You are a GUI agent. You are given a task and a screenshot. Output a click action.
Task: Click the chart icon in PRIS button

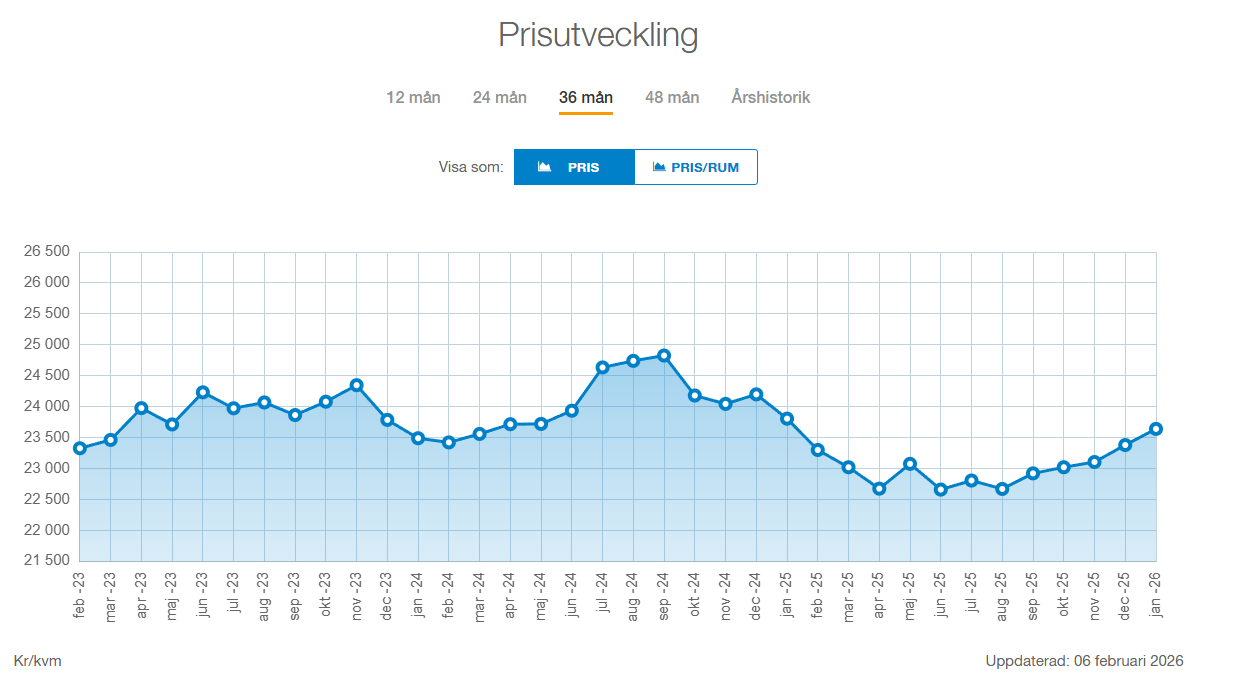(x=544, y=167)
